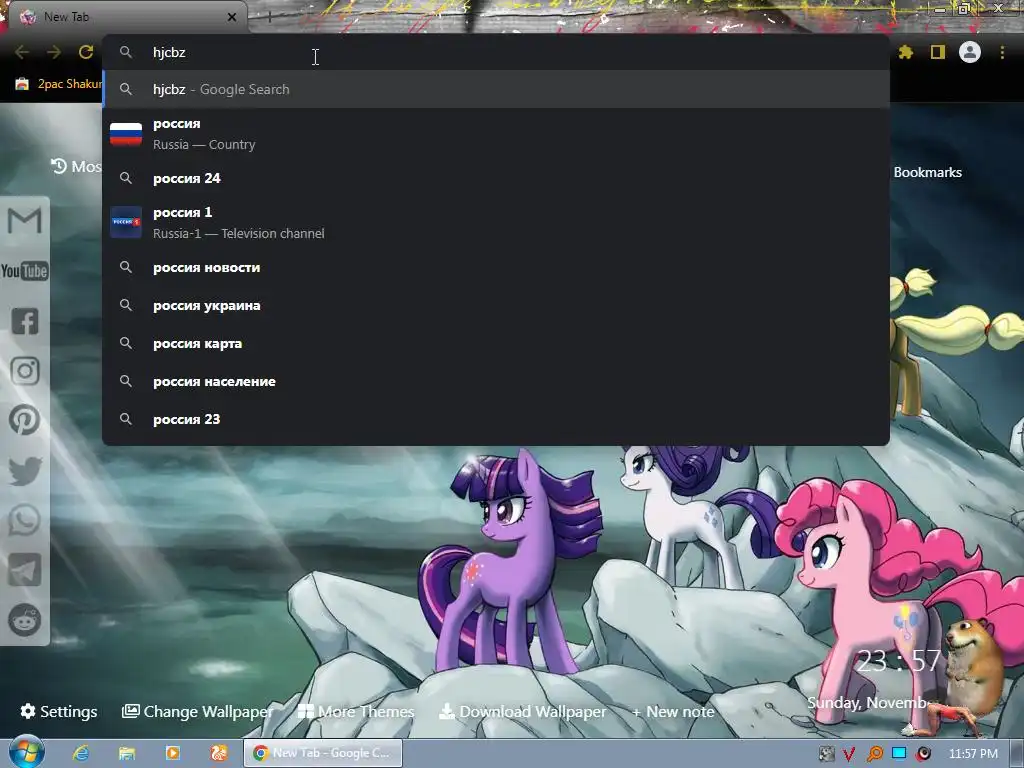Open More Themes link
The width and height of the screenshot is (1024, 768).
356,711
